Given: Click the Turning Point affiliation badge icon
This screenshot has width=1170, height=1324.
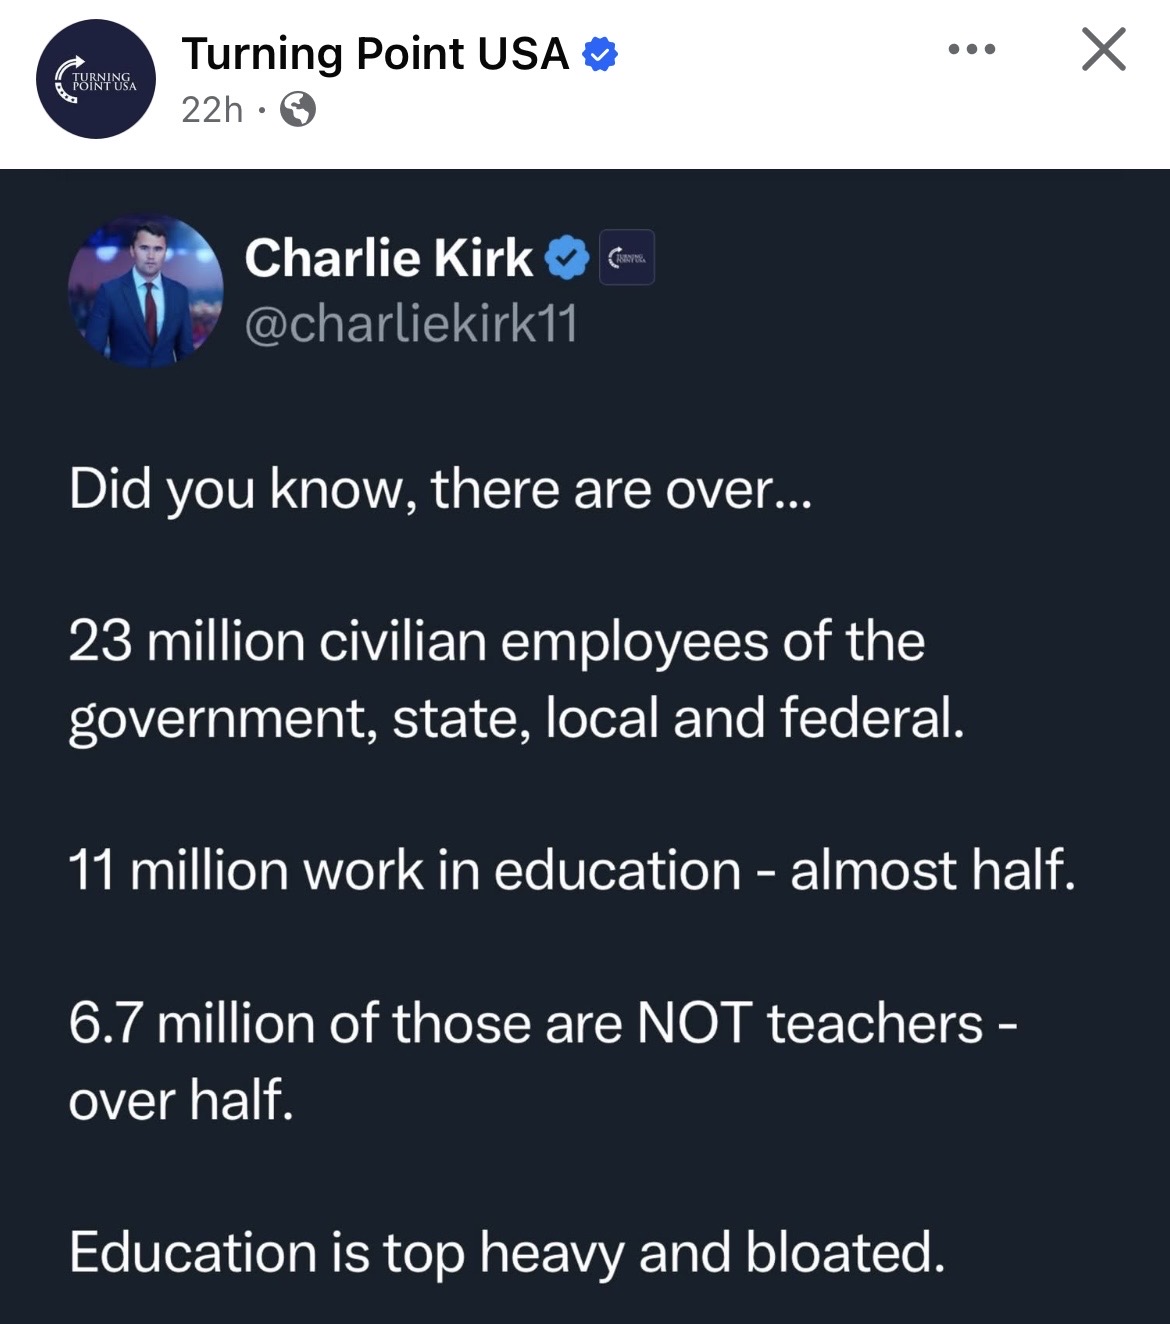Looking at the screenshot, I should [627, 258].
